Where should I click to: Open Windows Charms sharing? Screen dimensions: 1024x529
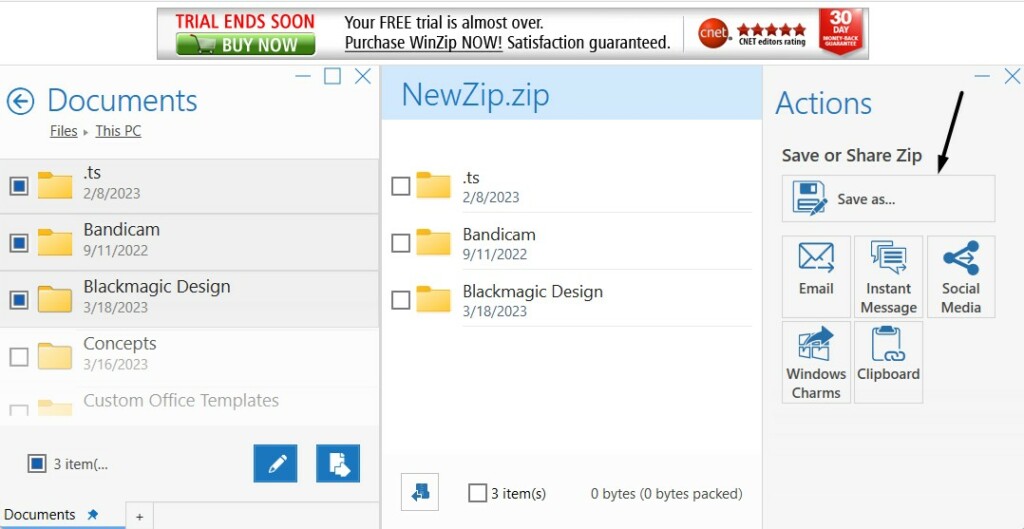click(x=816, y=361)
